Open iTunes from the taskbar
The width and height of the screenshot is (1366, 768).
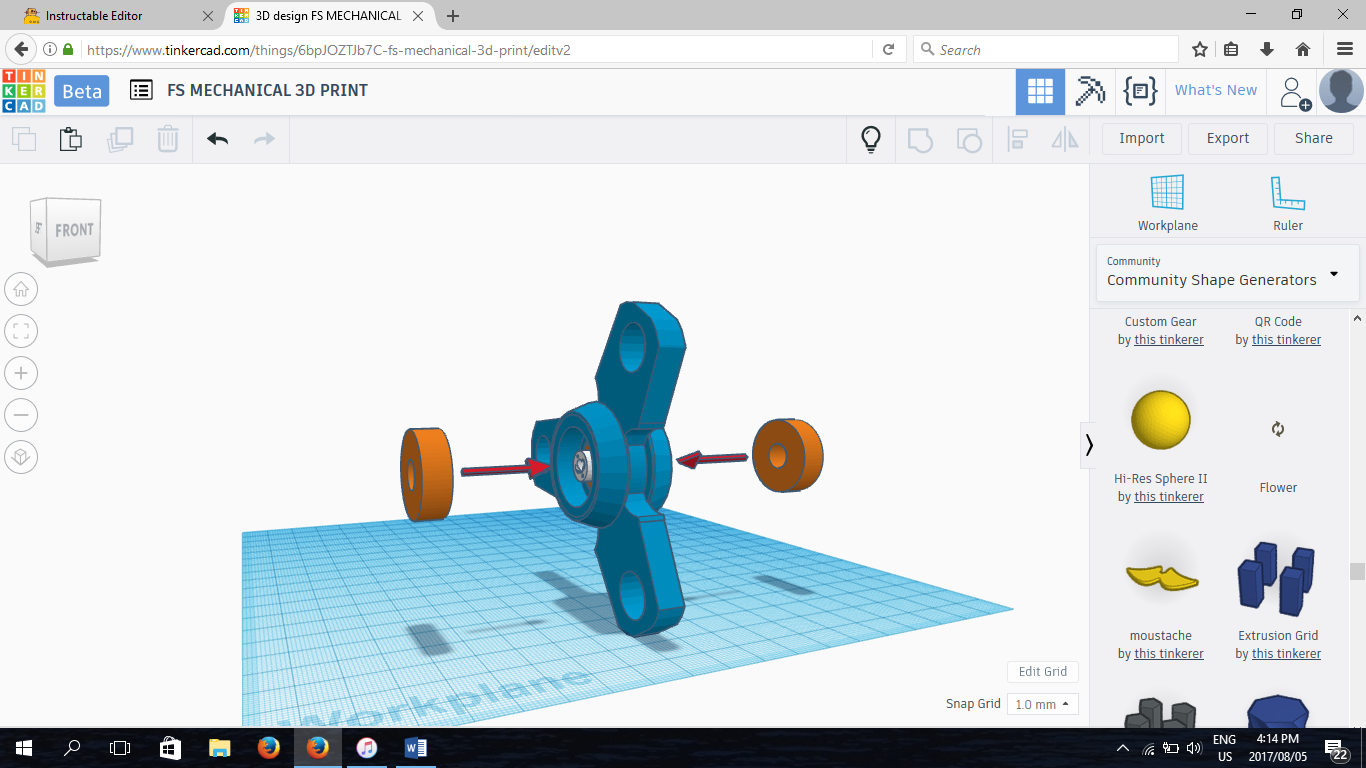click(x=367, y=747)
